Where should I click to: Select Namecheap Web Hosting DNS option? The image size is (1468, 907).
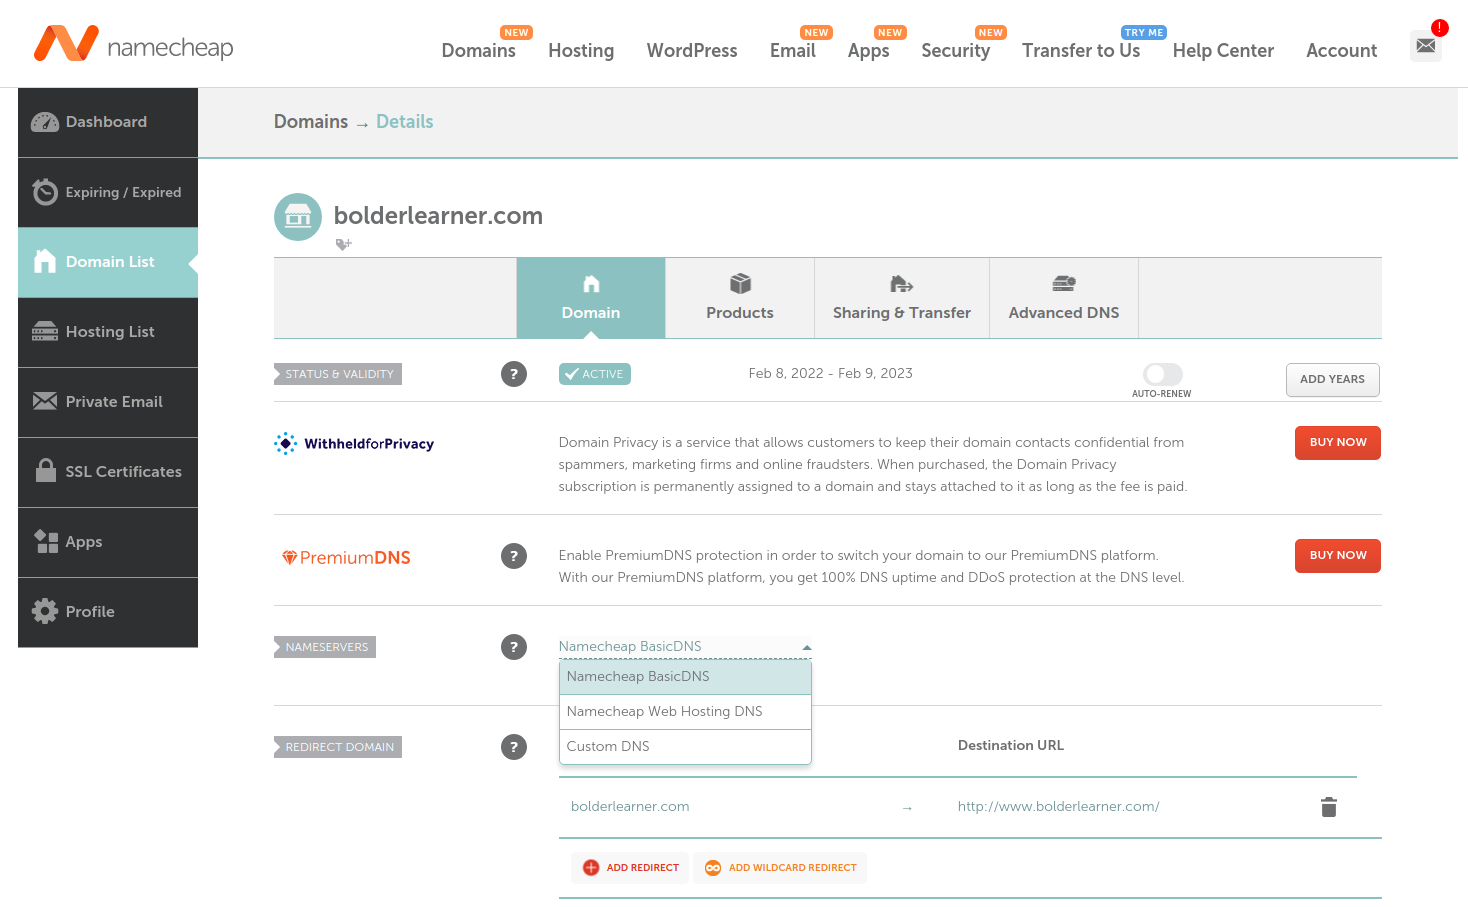[x=685, y=712]
